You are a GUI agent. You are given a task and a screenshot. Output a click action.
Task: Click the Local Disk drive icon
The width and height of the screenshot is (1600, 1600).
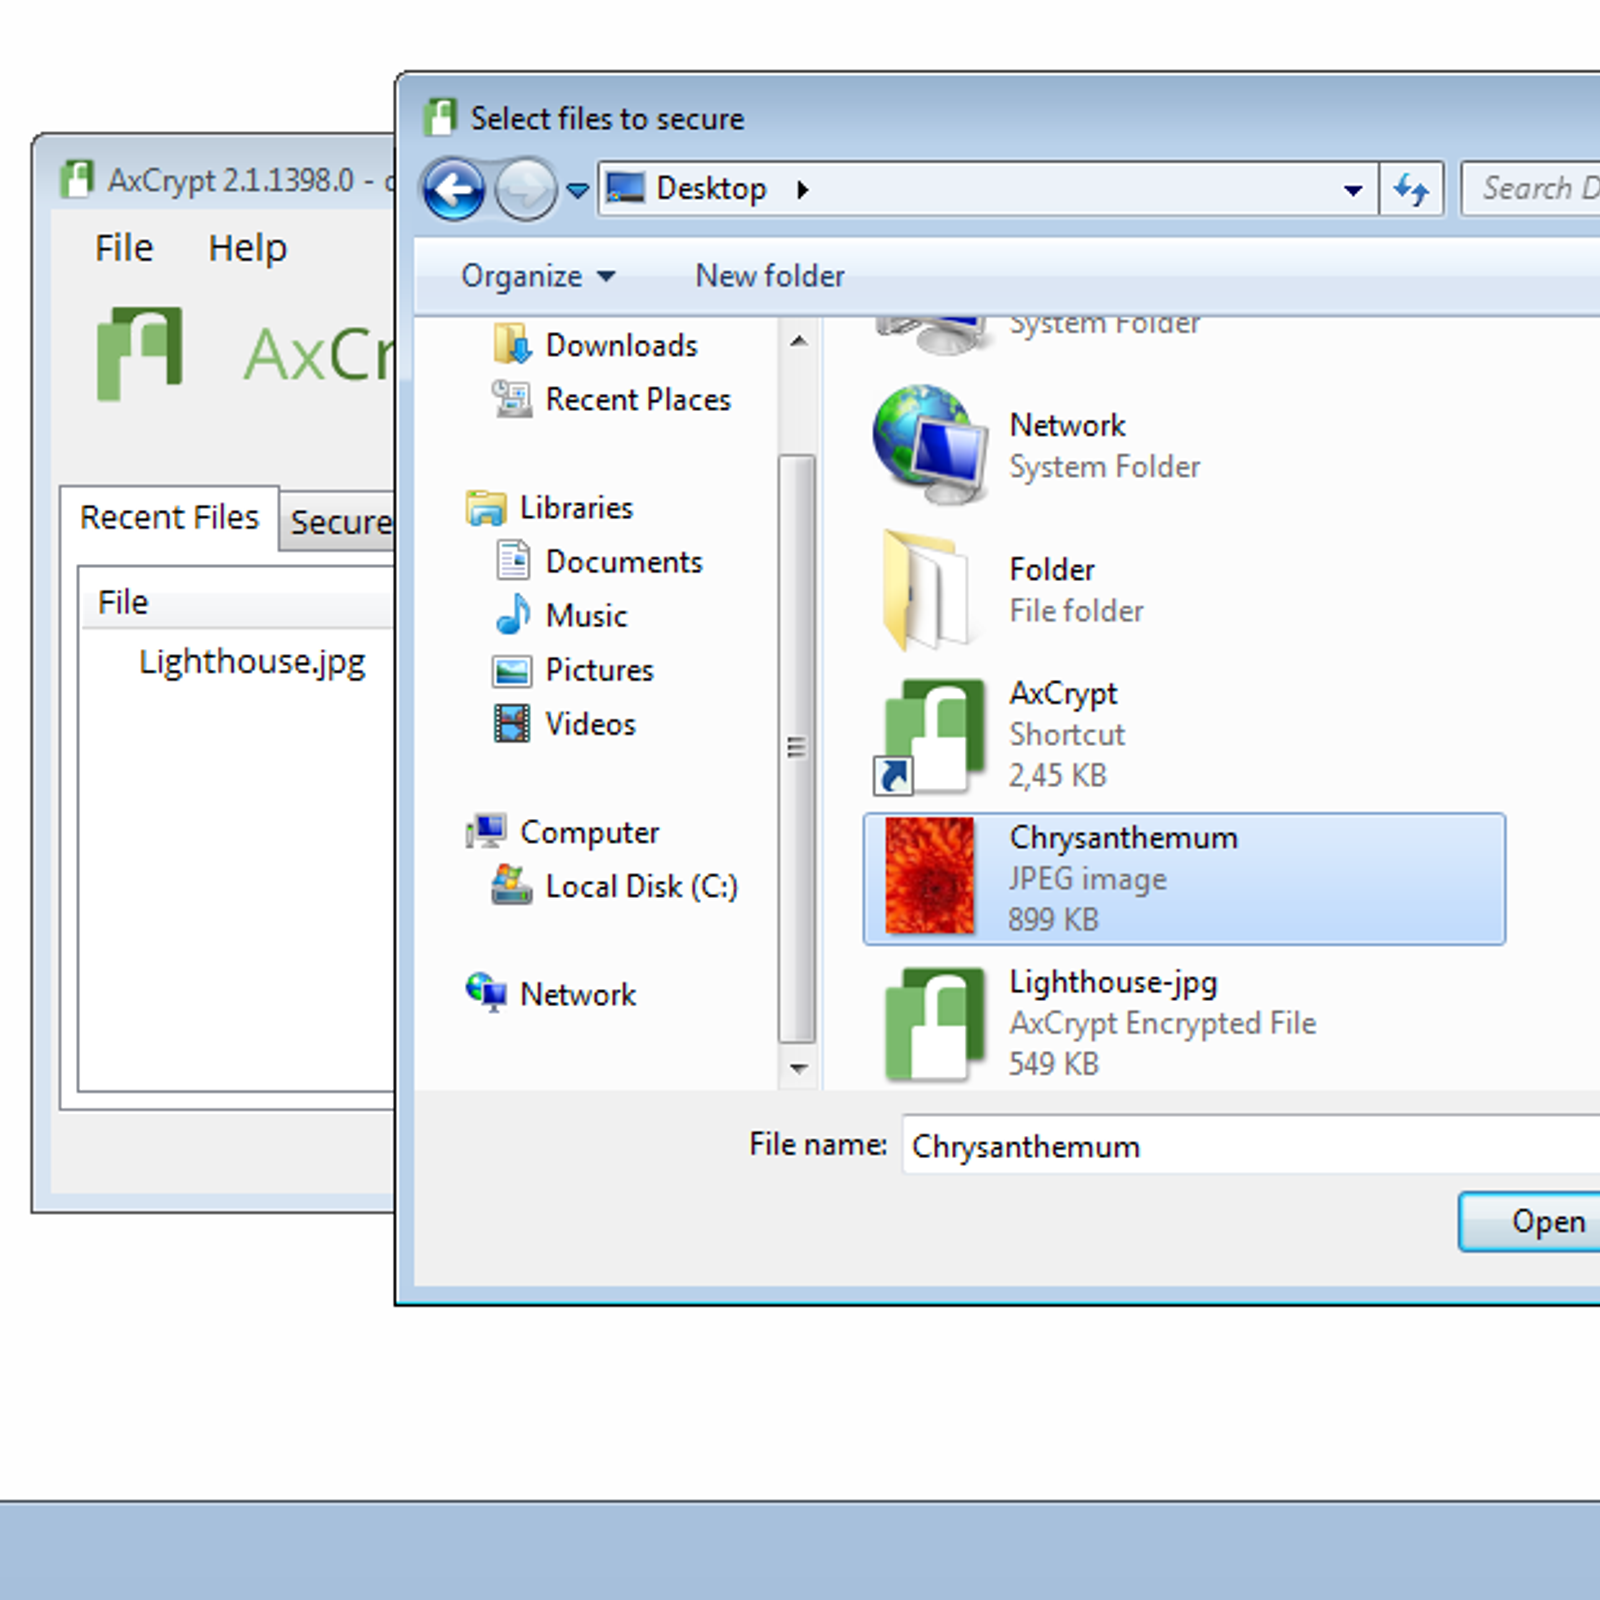click(512, 885)
